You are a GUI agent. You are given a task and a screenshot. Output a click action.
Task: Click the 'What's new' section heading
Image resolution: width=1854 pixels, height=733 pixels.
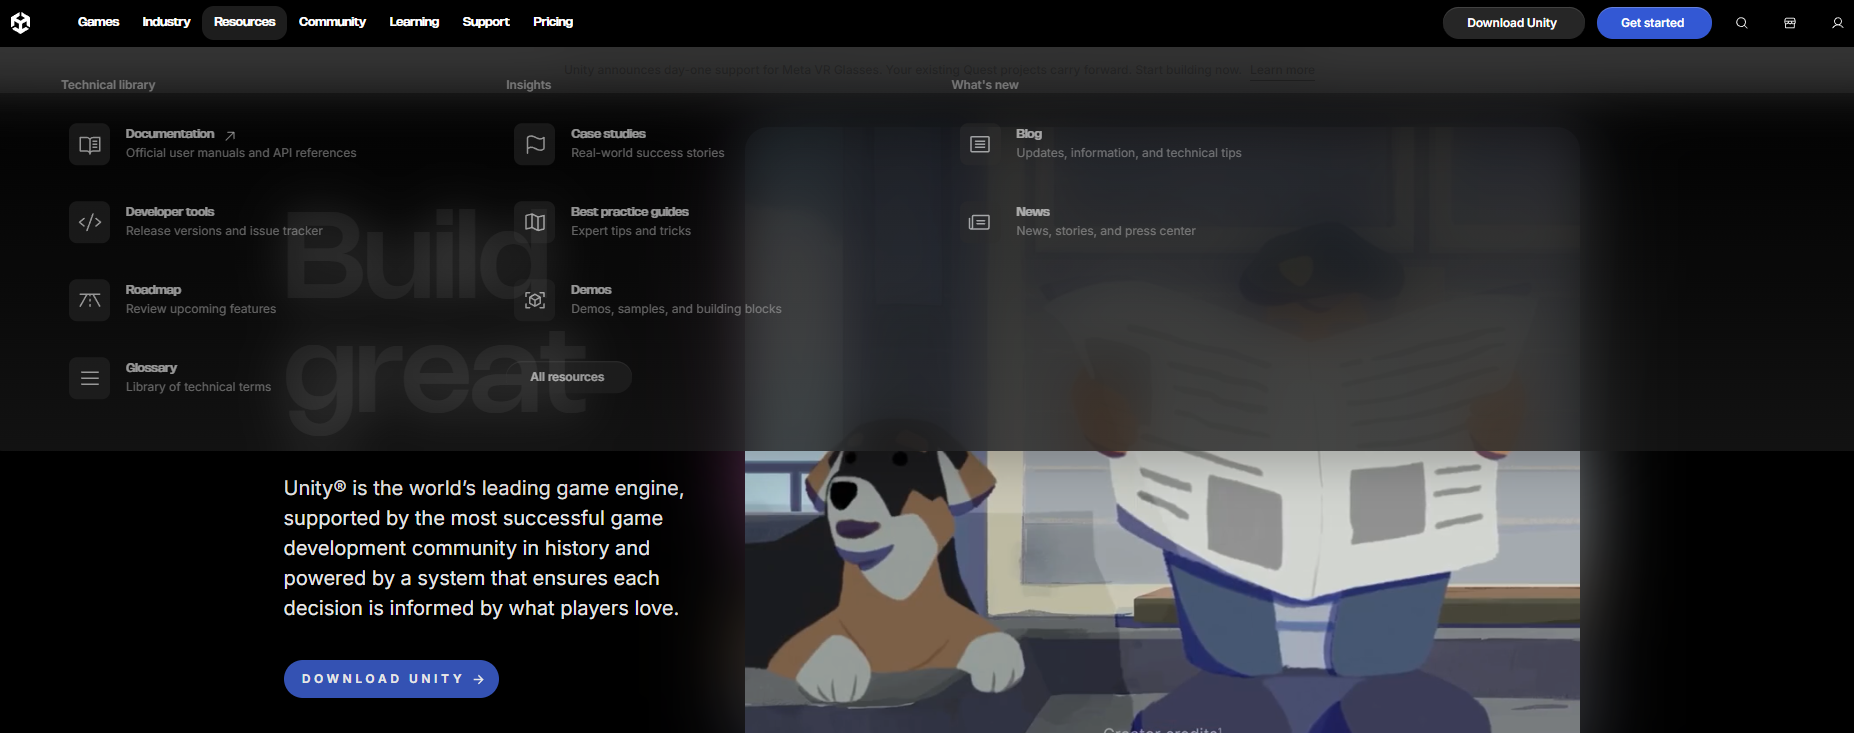[985, 85]
